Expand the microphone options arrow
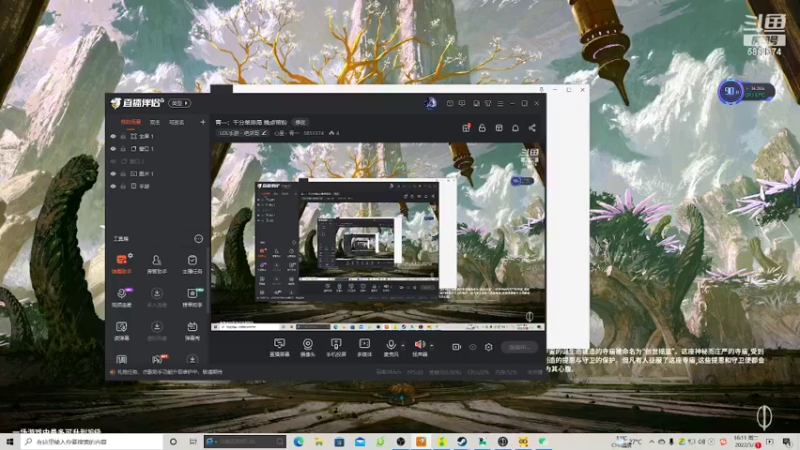 pyautogui.click(x=403, y=345)
